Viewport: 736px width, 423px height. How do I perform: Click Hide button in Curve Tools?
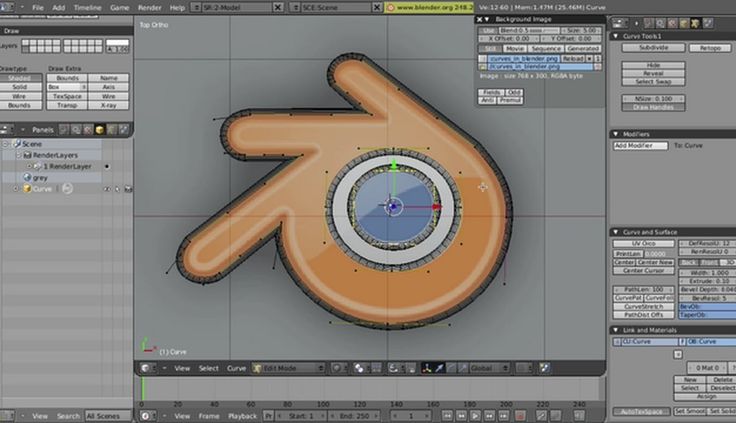pyautogui.click(x=653, y=65)
